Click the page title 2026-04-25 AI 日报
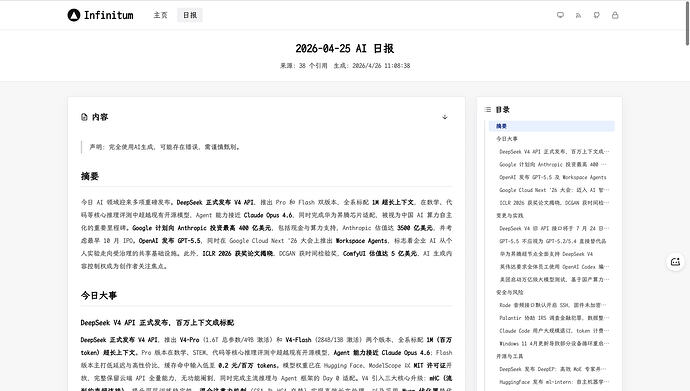Screen dimensions: 690x391 (x=345, y=48)
